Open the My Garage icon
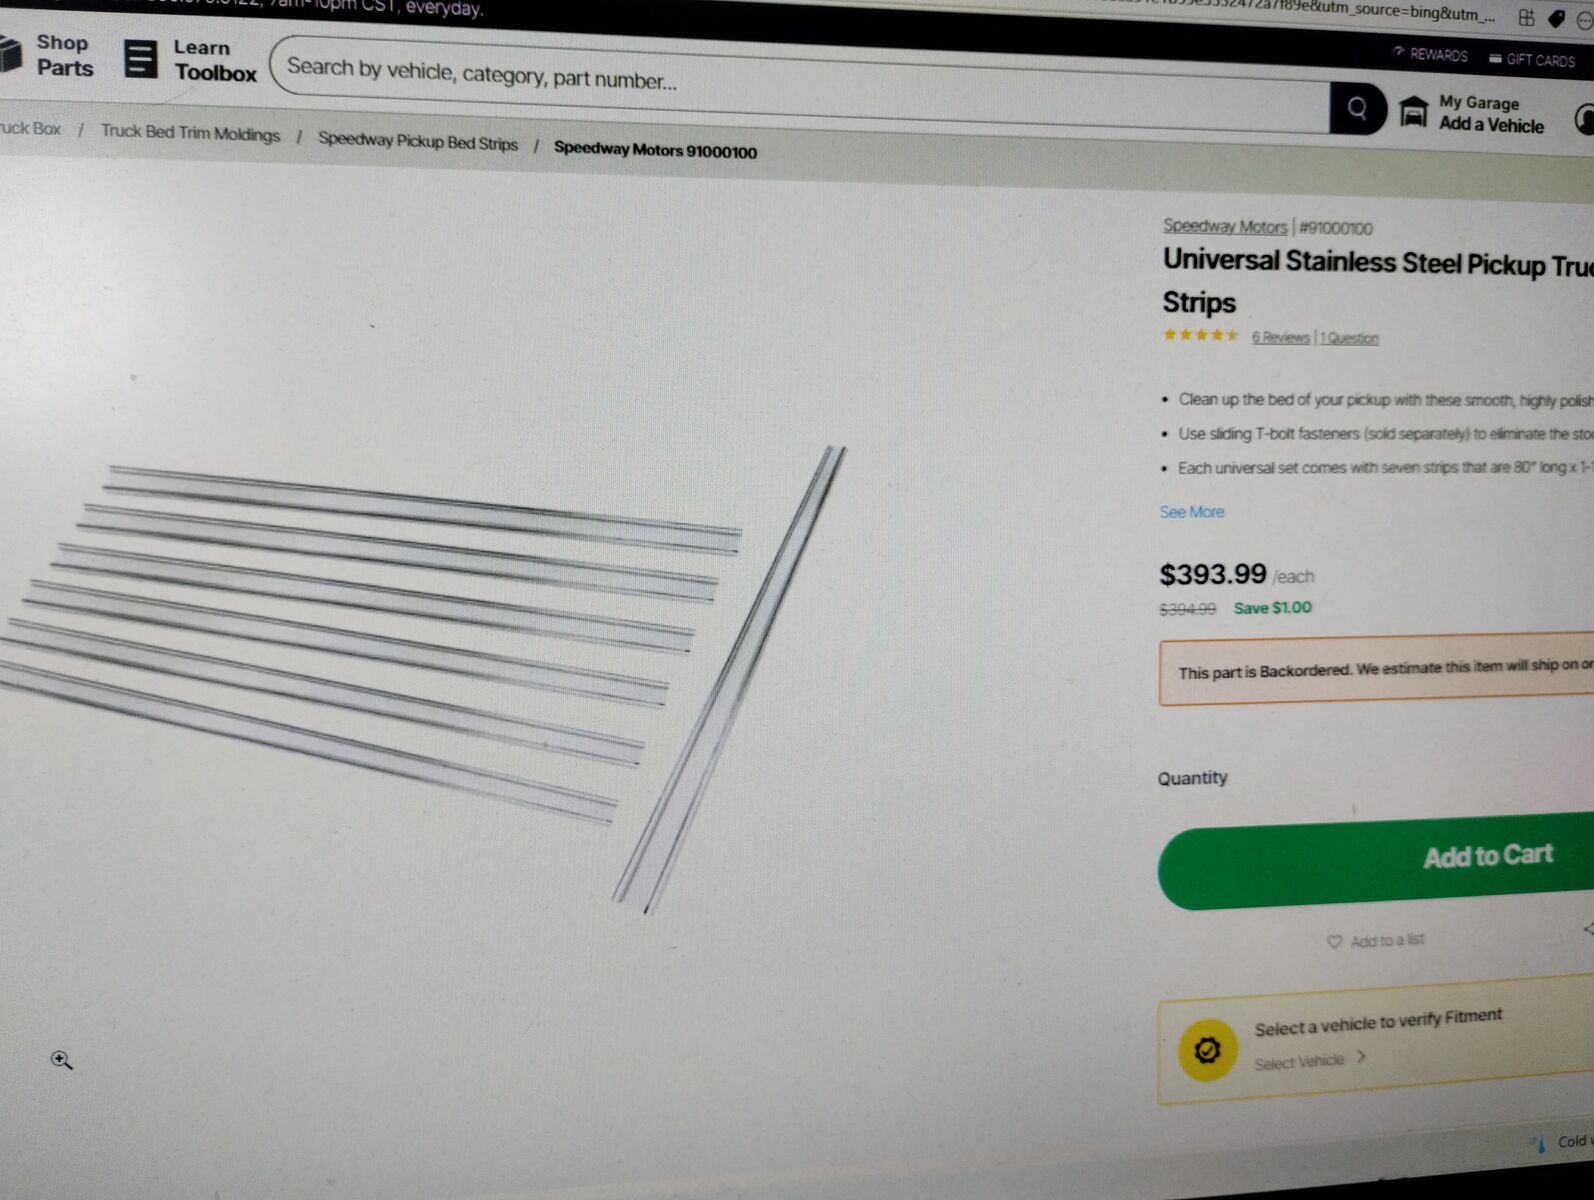Image resolution: width=1594 pixels, height=1200 pixels. point(1413,112)
